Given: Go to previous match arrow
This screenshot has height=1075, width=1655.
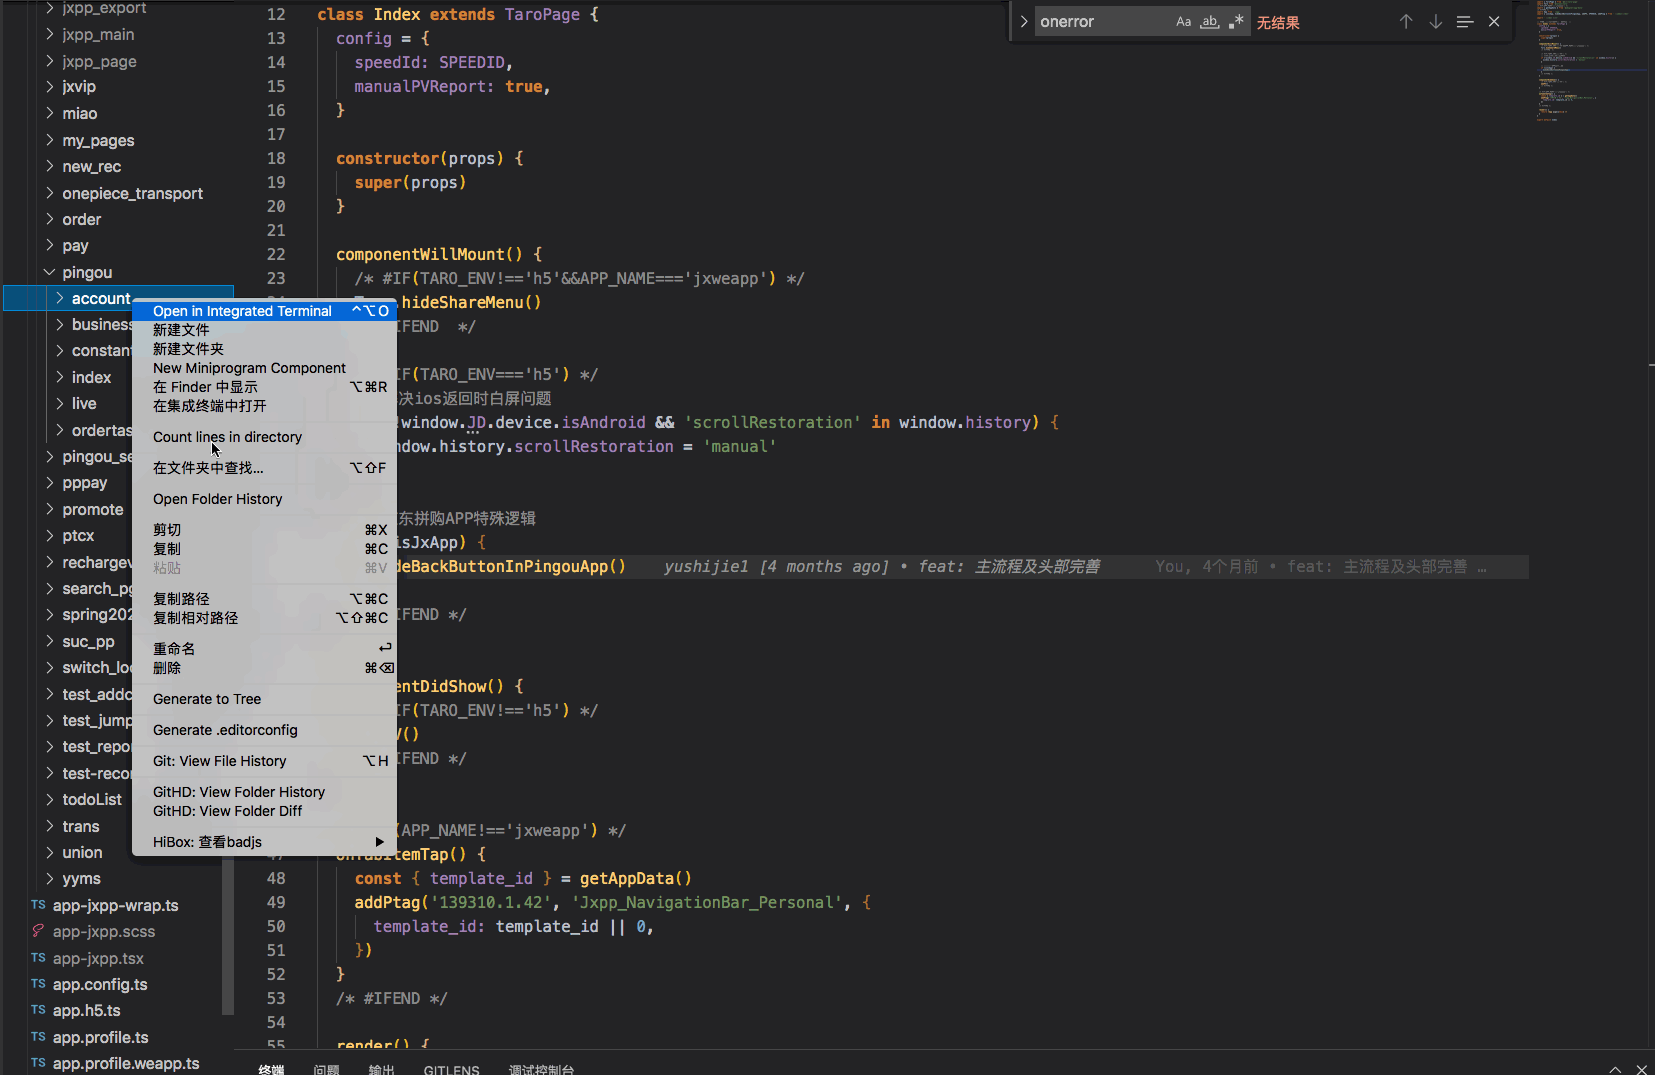Looking at the screenshot, I should coord(1406,22).
